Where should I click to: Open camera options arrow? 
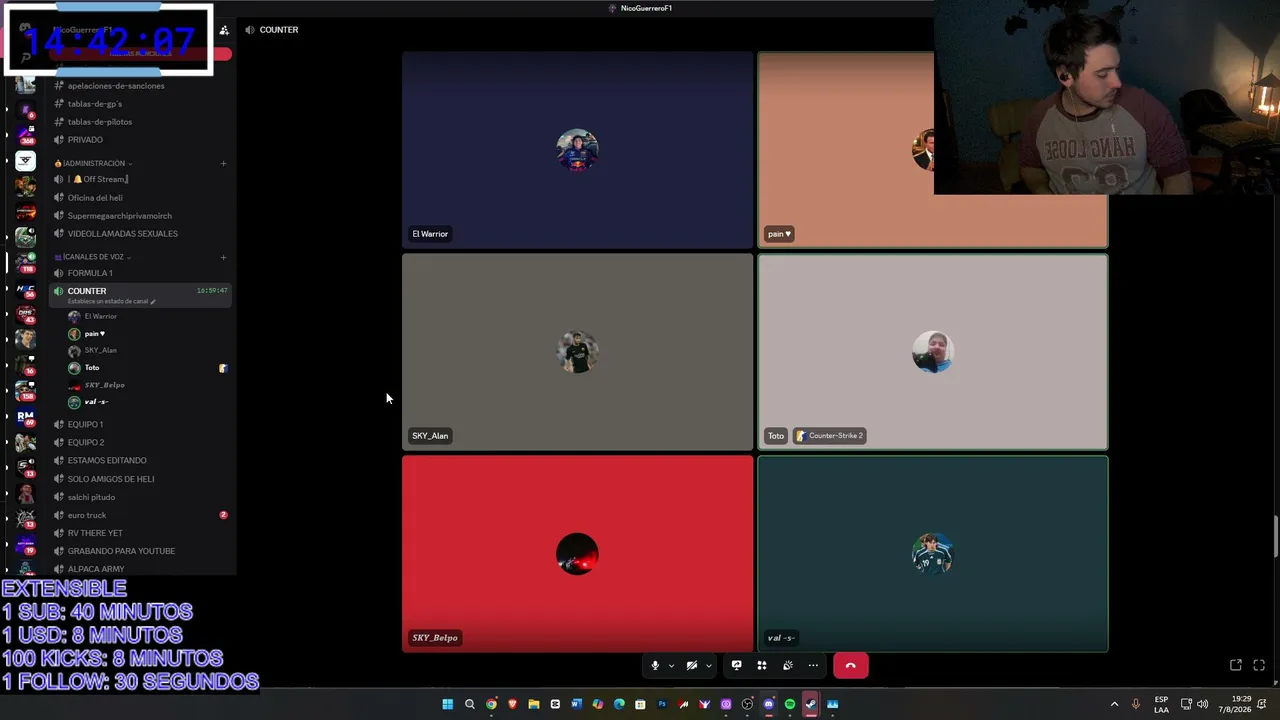tap(708, 665)
